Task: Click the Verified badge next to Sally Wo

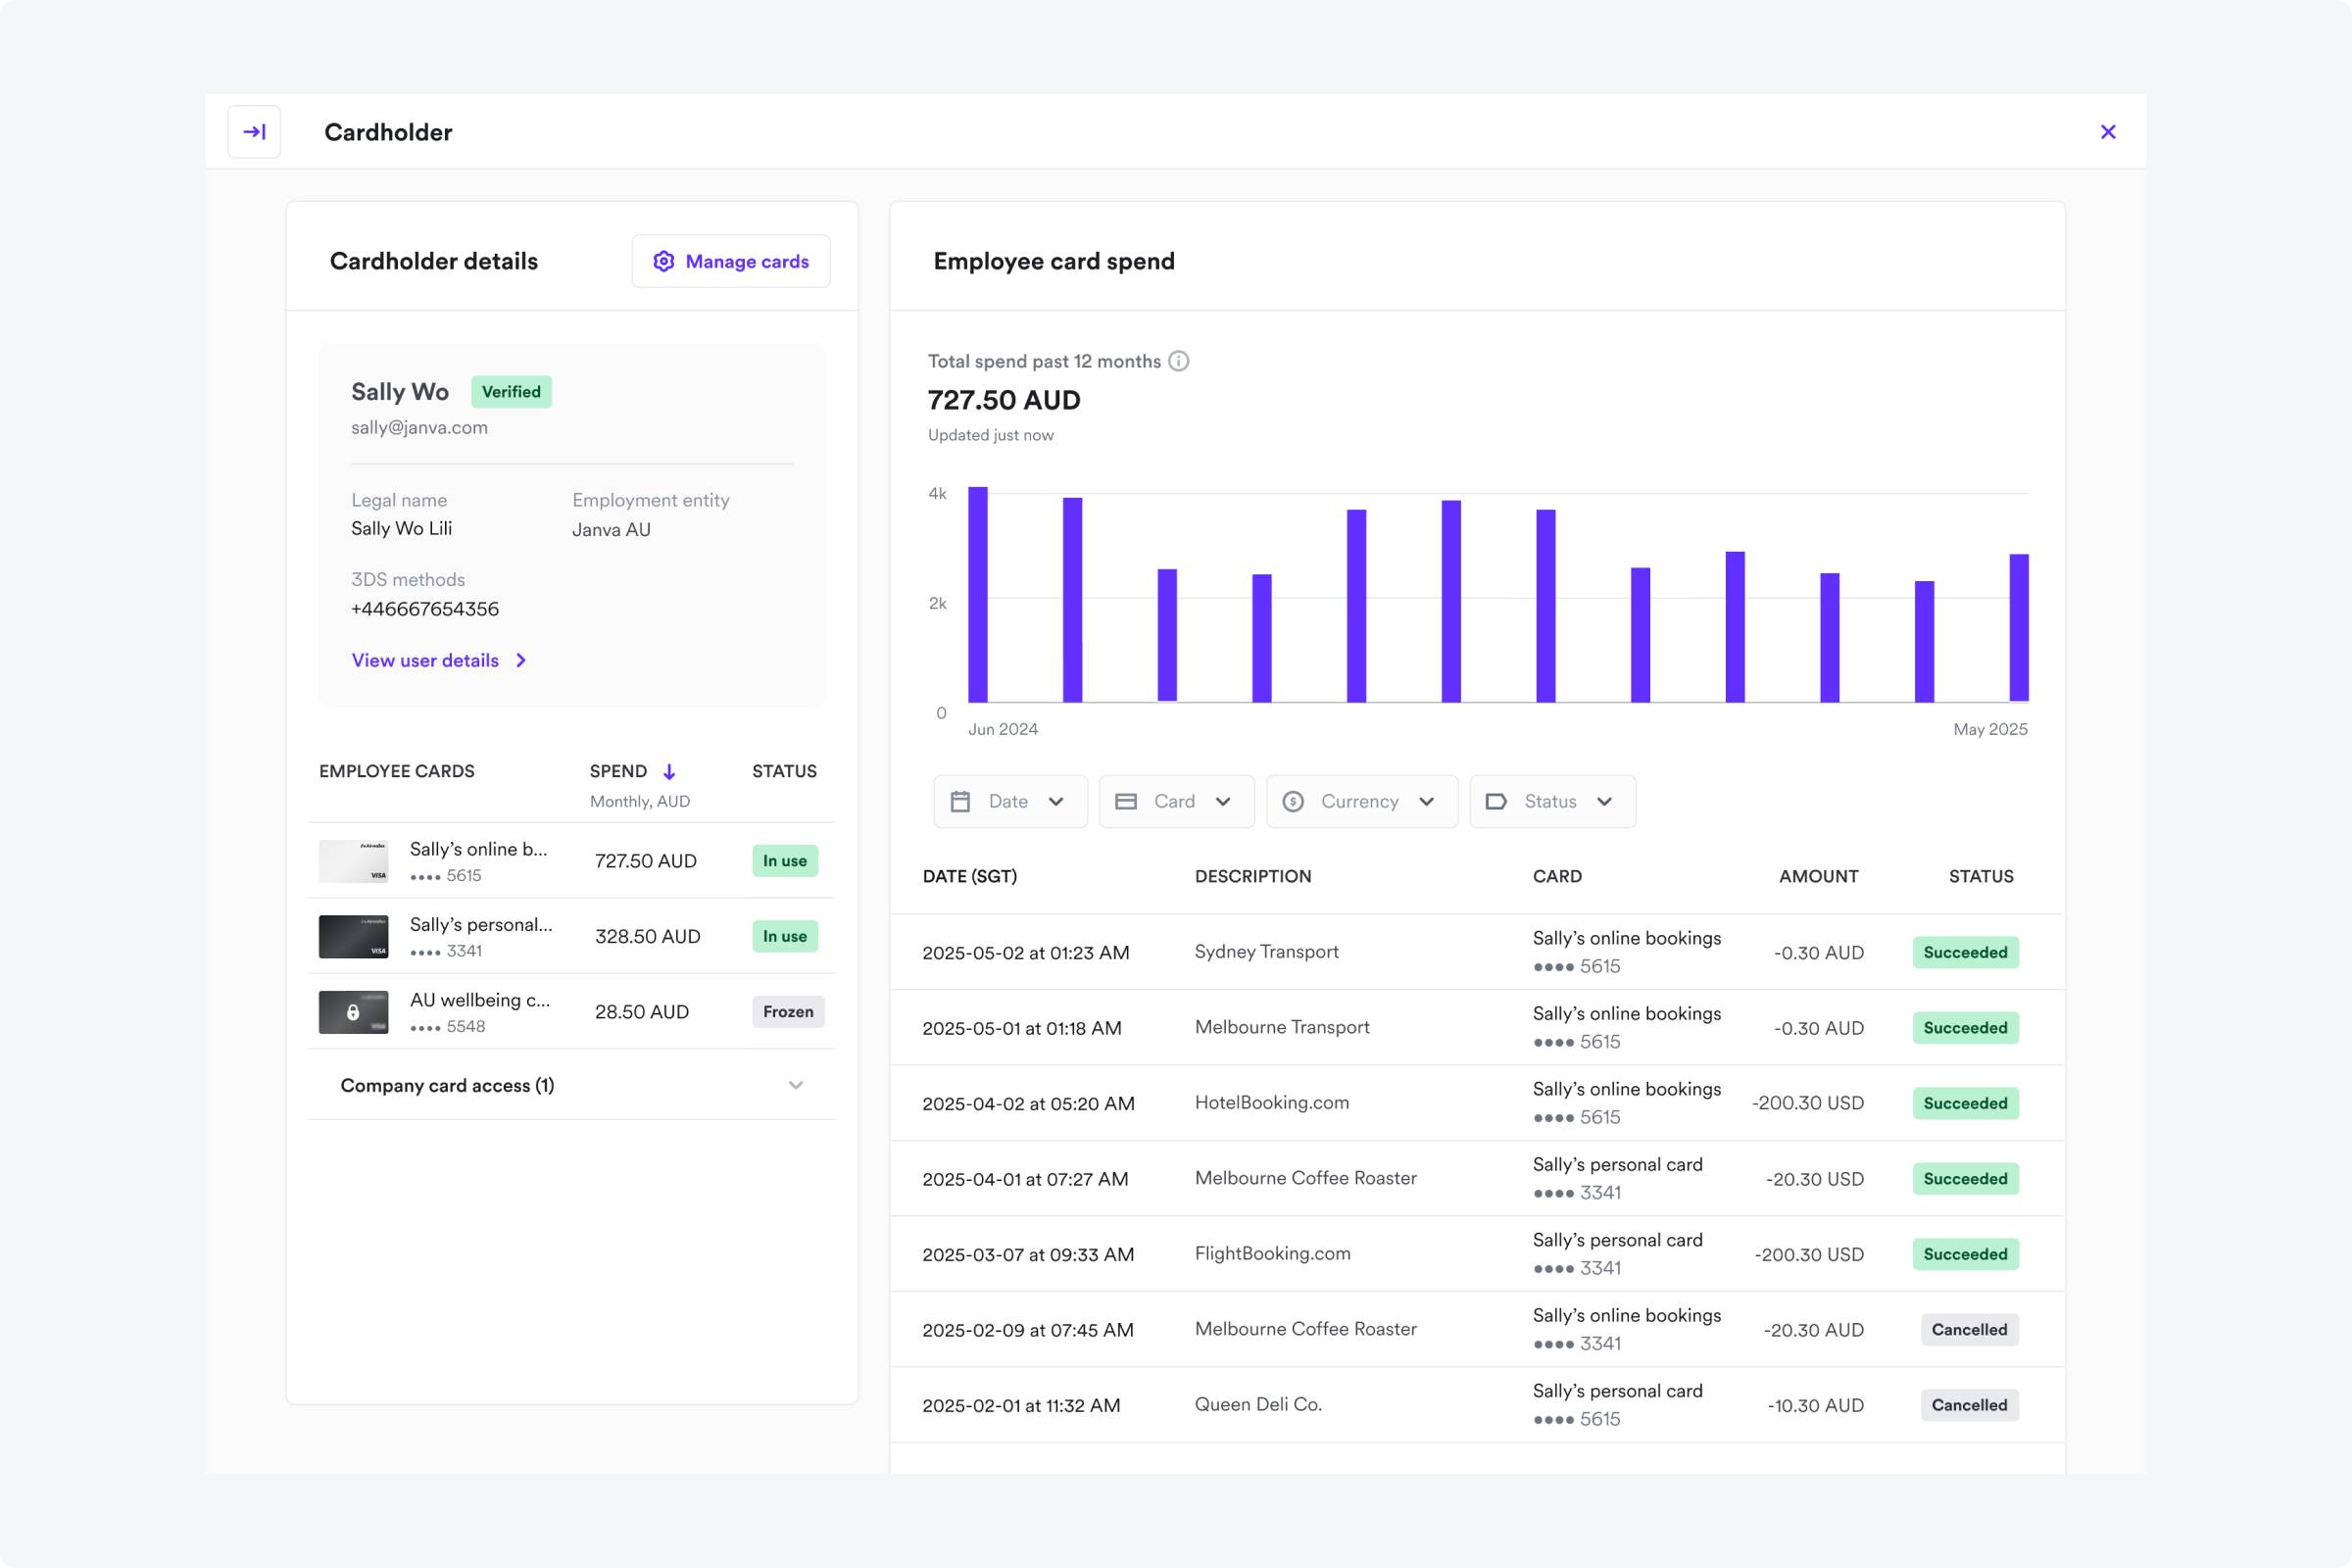Action: click(511, 392)
